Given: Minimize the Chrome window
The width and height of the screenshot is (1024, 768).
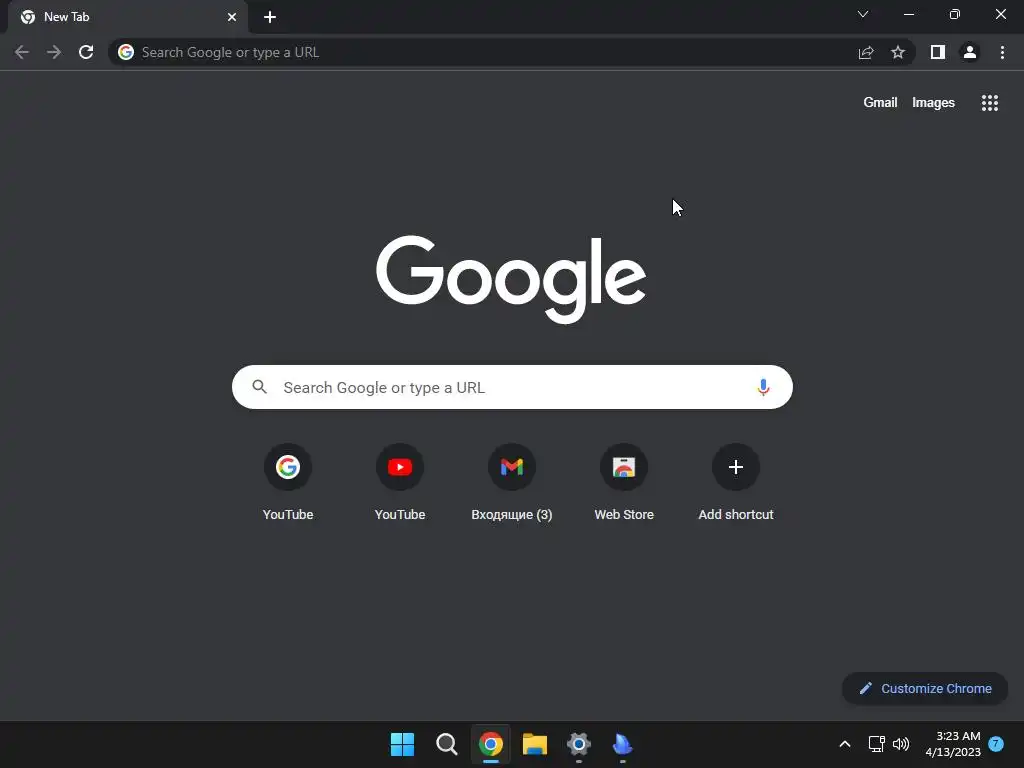Looking at the screenshot, I should (909, 14).
